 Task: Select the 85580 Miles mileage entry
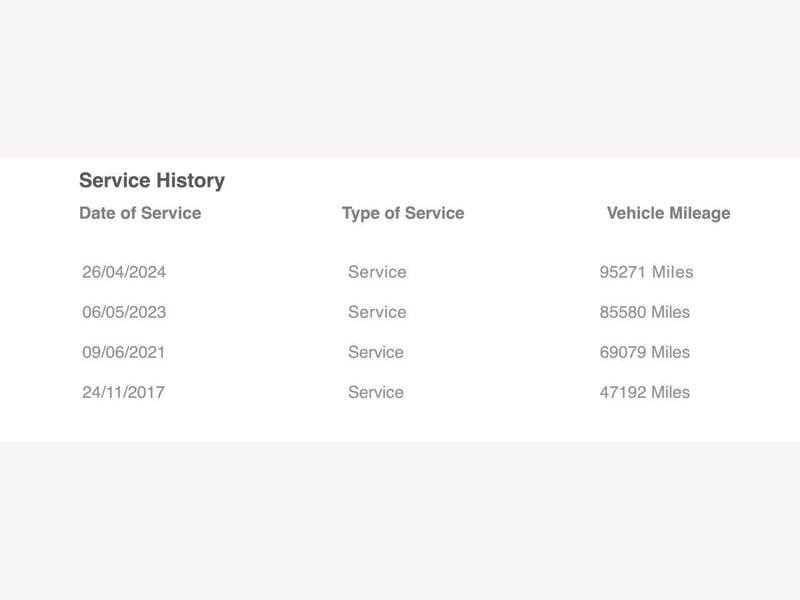(644, 312)
